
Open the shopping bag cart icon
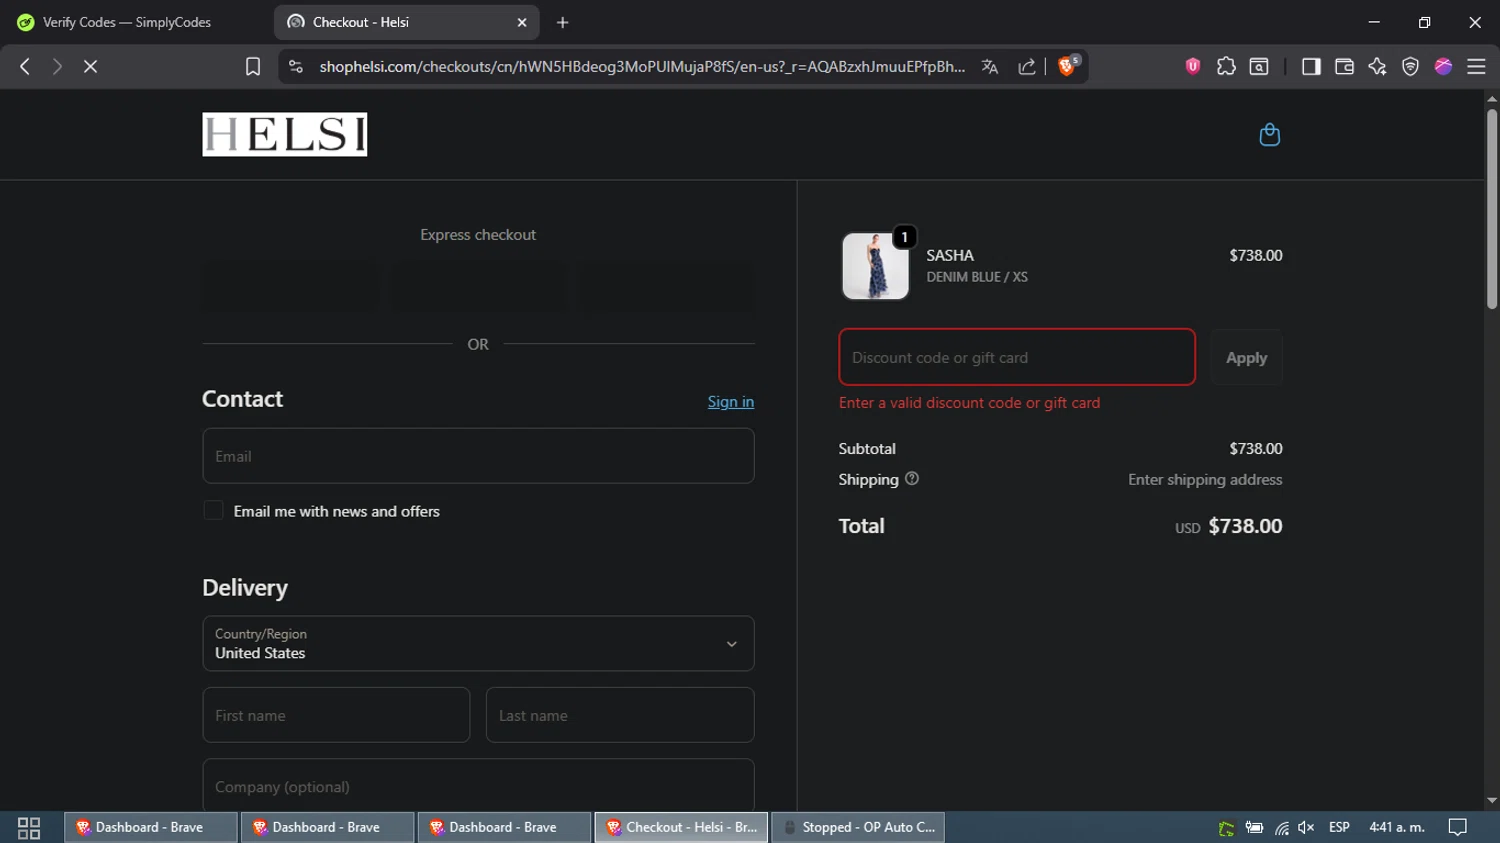[1269, 135]
